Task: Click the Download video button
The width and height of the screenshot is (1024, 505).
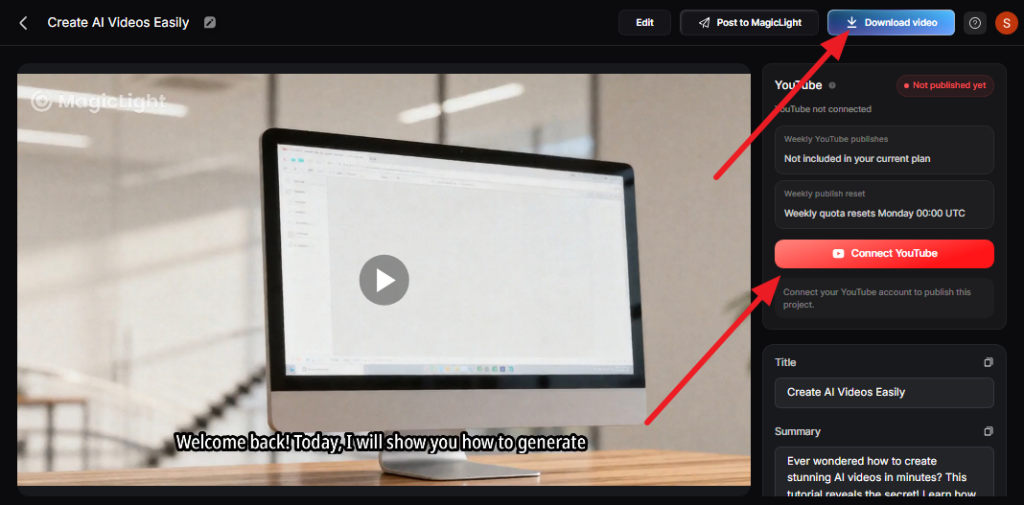Action: click(x=891, y=23)
